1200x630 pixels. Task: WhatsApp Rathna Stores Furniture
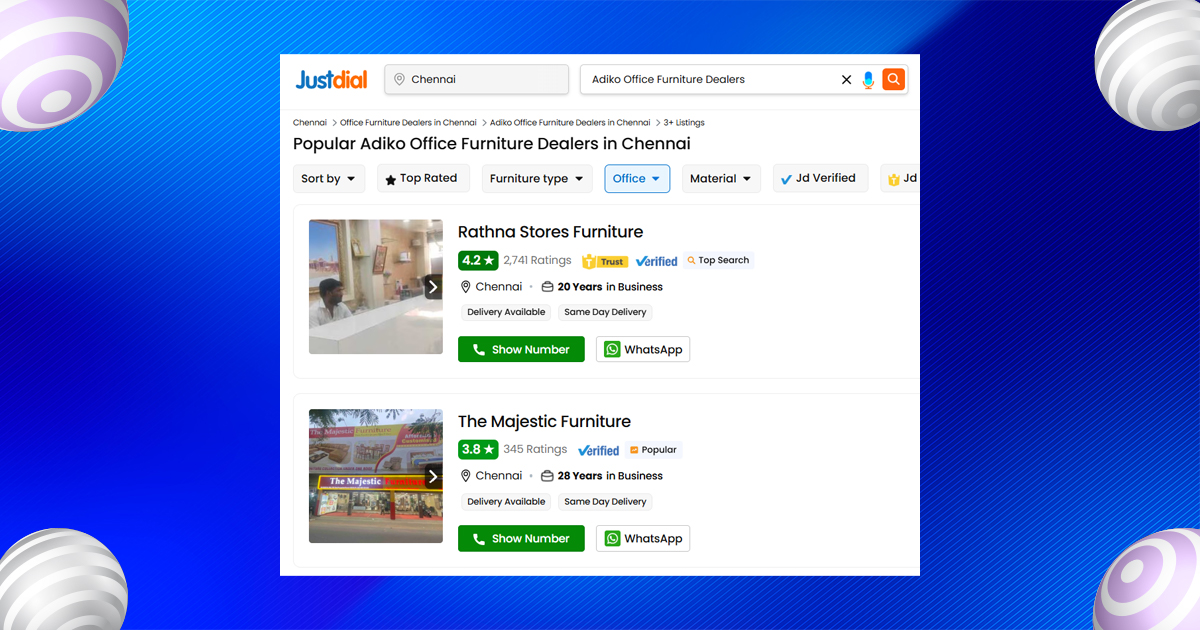tap(643, 349)
